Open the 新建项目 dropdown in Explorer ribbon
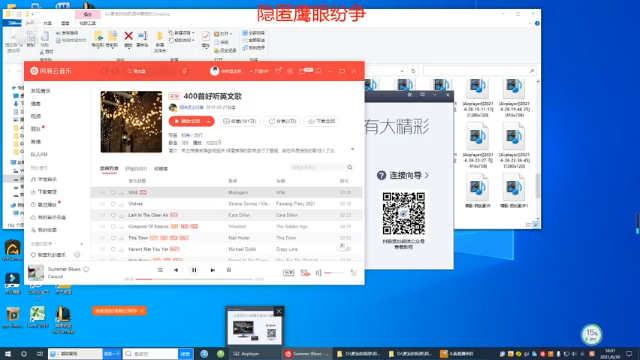The image size is (640, 360). [x=182, y=33]
